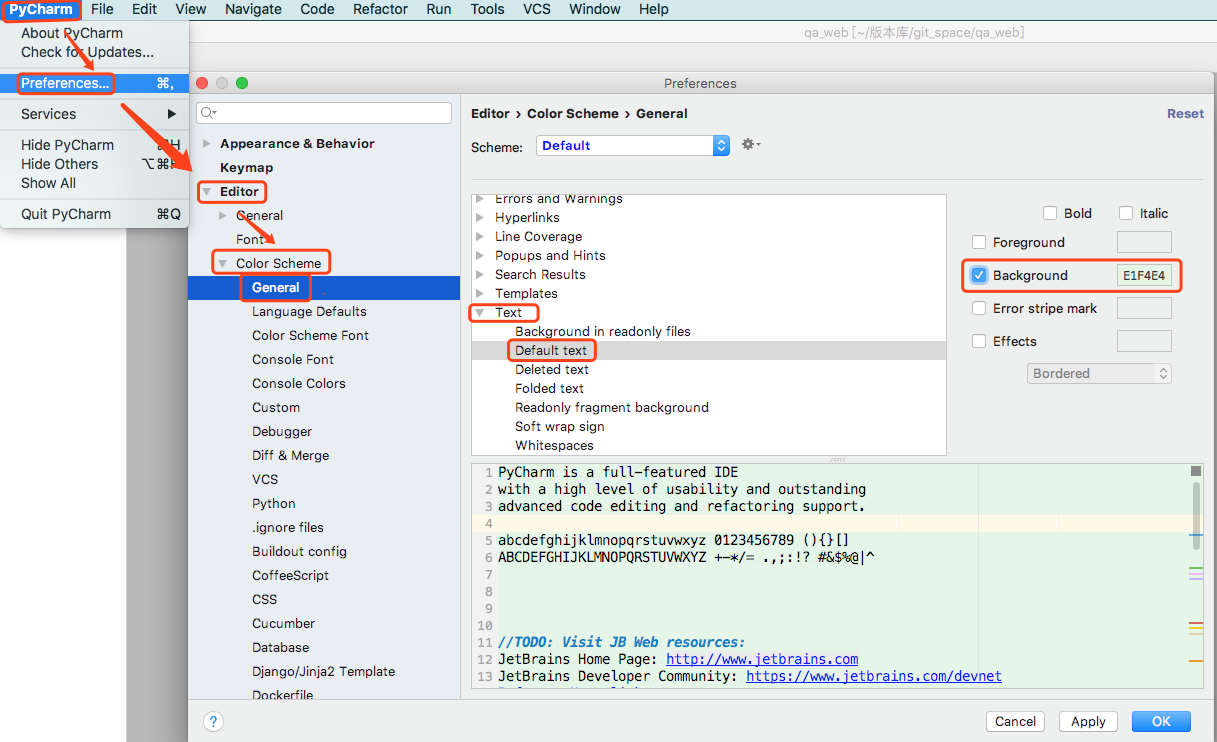This screenshot has height=742, width=1217.
Task: Collapse the Color Scheme node arrow
Action: (x=223, y=263)
